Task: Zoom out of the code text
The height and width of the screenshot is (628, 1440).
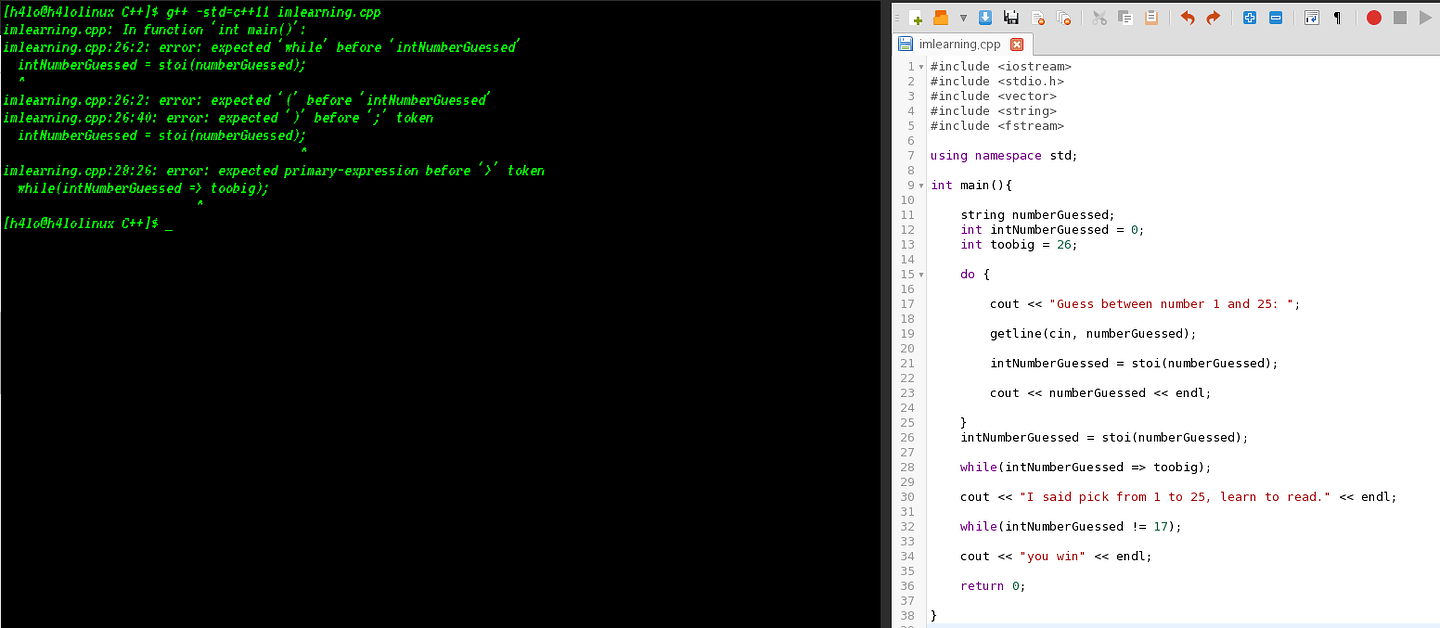Action: click(1276, 17)
